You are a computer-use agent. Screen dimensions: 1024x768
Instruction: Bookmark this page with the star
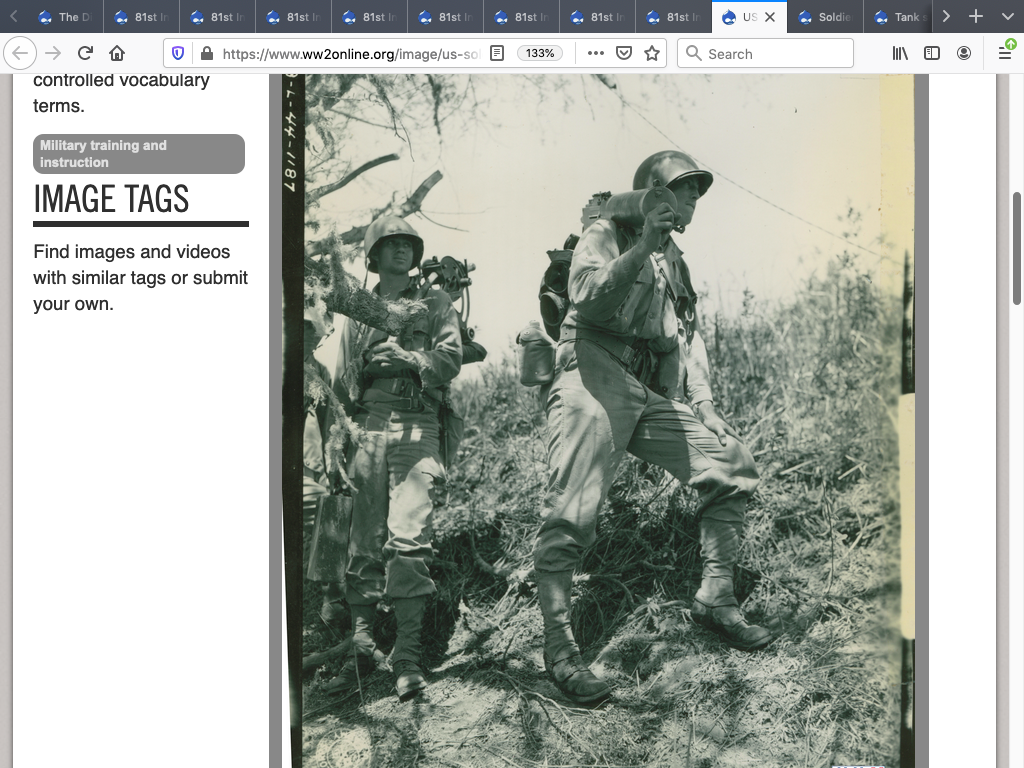coord(652,53)
